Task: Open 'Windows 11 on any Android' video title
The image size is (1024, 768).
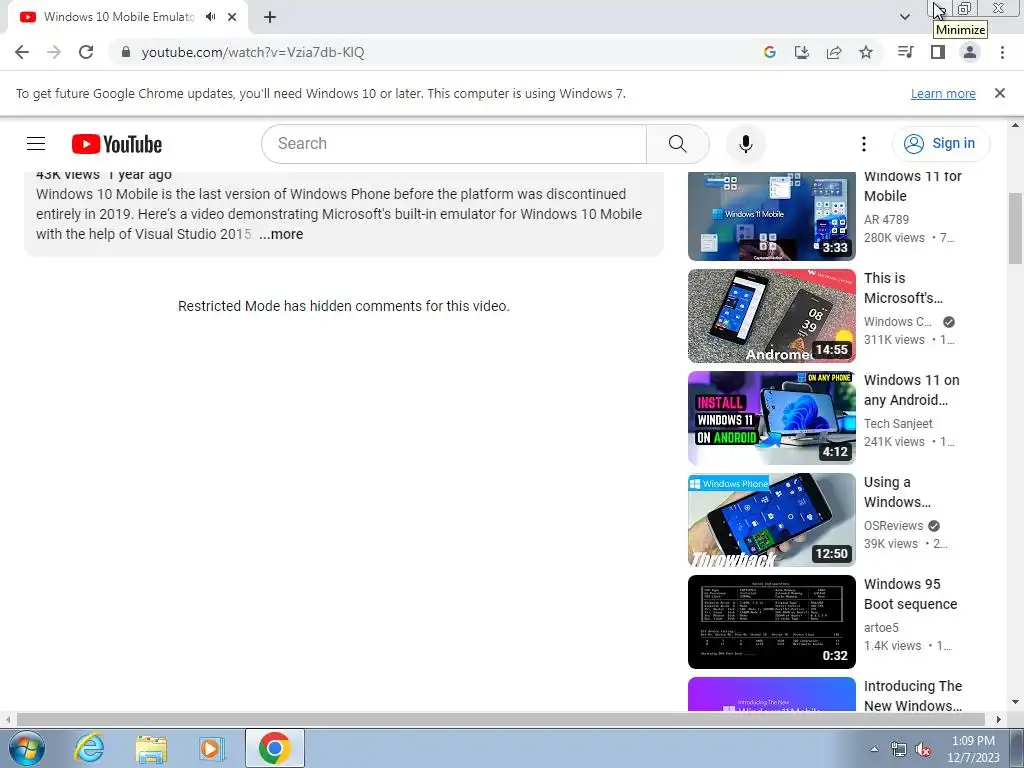Action: [x=912, y=390]
